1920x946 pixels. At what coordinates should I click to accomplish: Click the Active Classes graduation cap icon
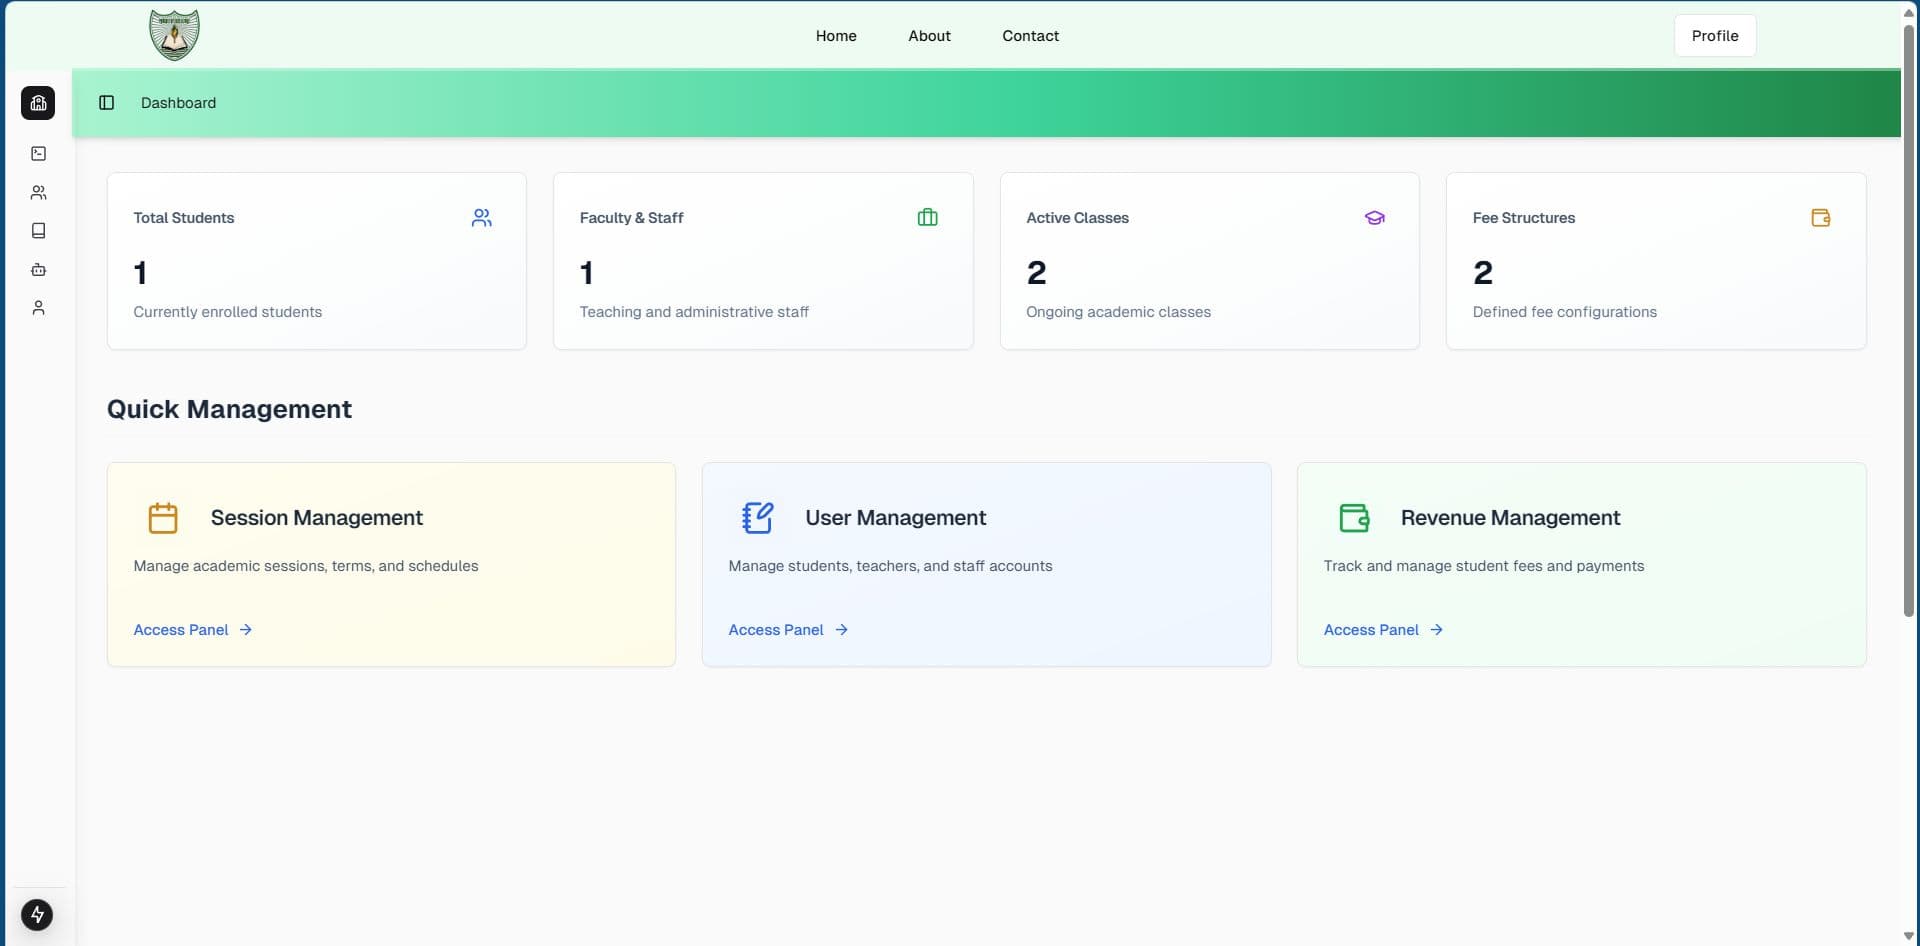(x=1374, y=218)
